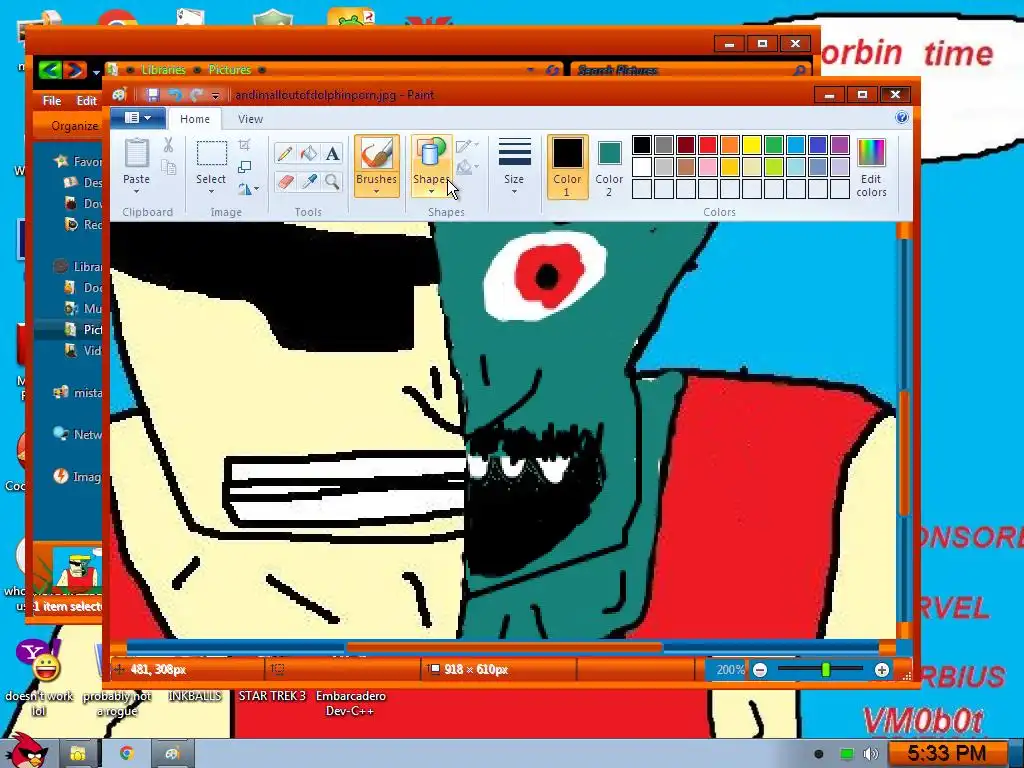
Task: Click Save in Paint quick access toolbar
Action: click(152, 95)
